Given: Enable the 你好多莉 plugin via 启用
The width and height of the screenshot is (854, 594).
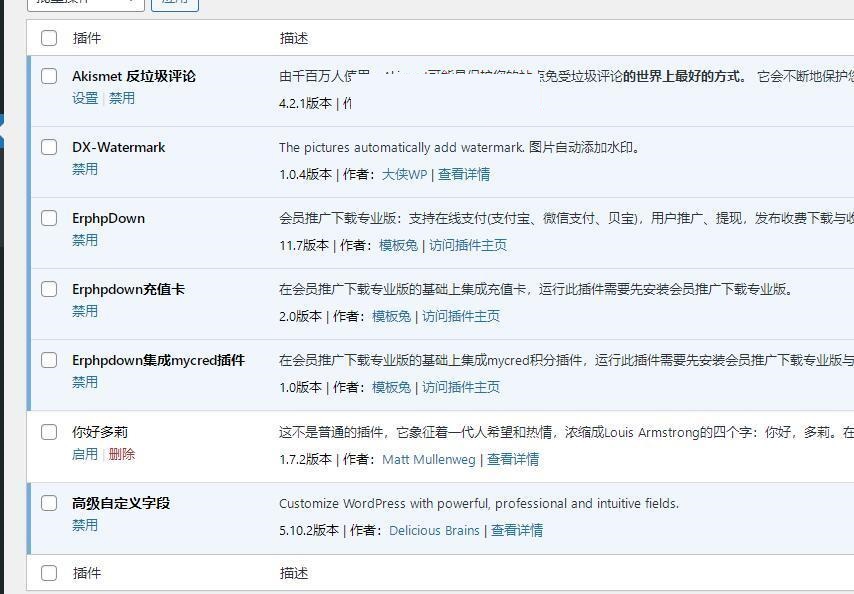Looking at the screenshot, I should point(84,453).
